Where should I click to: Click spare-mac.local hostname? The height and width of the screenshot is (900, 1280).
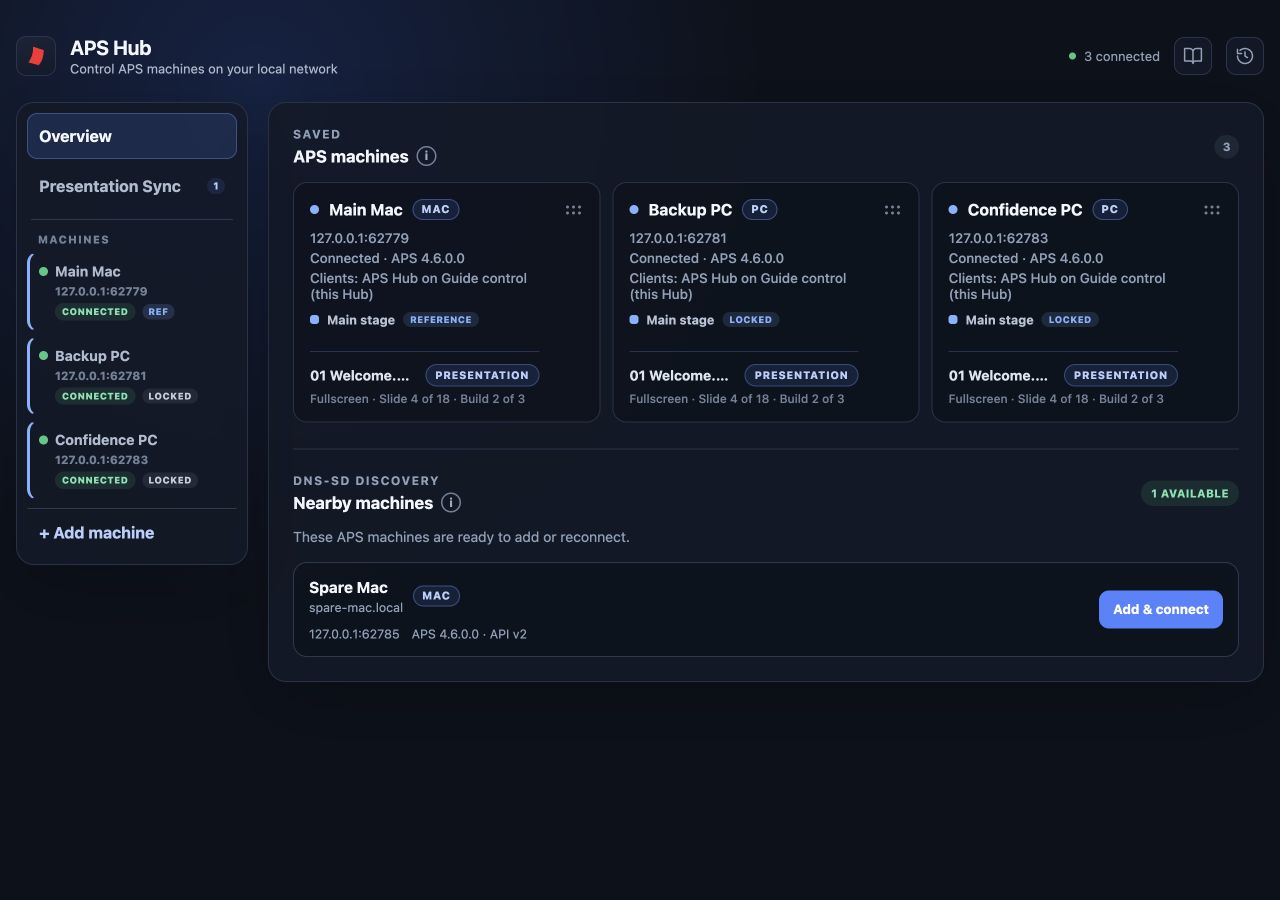pyautogui.click(x=356, y=608)
